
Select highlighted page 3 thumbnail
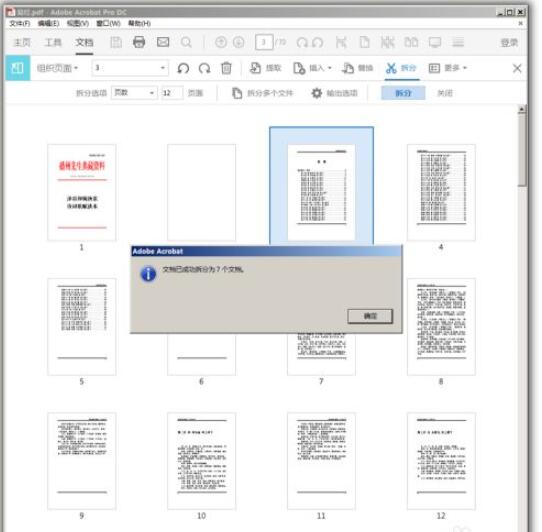(x=321, y=187)
